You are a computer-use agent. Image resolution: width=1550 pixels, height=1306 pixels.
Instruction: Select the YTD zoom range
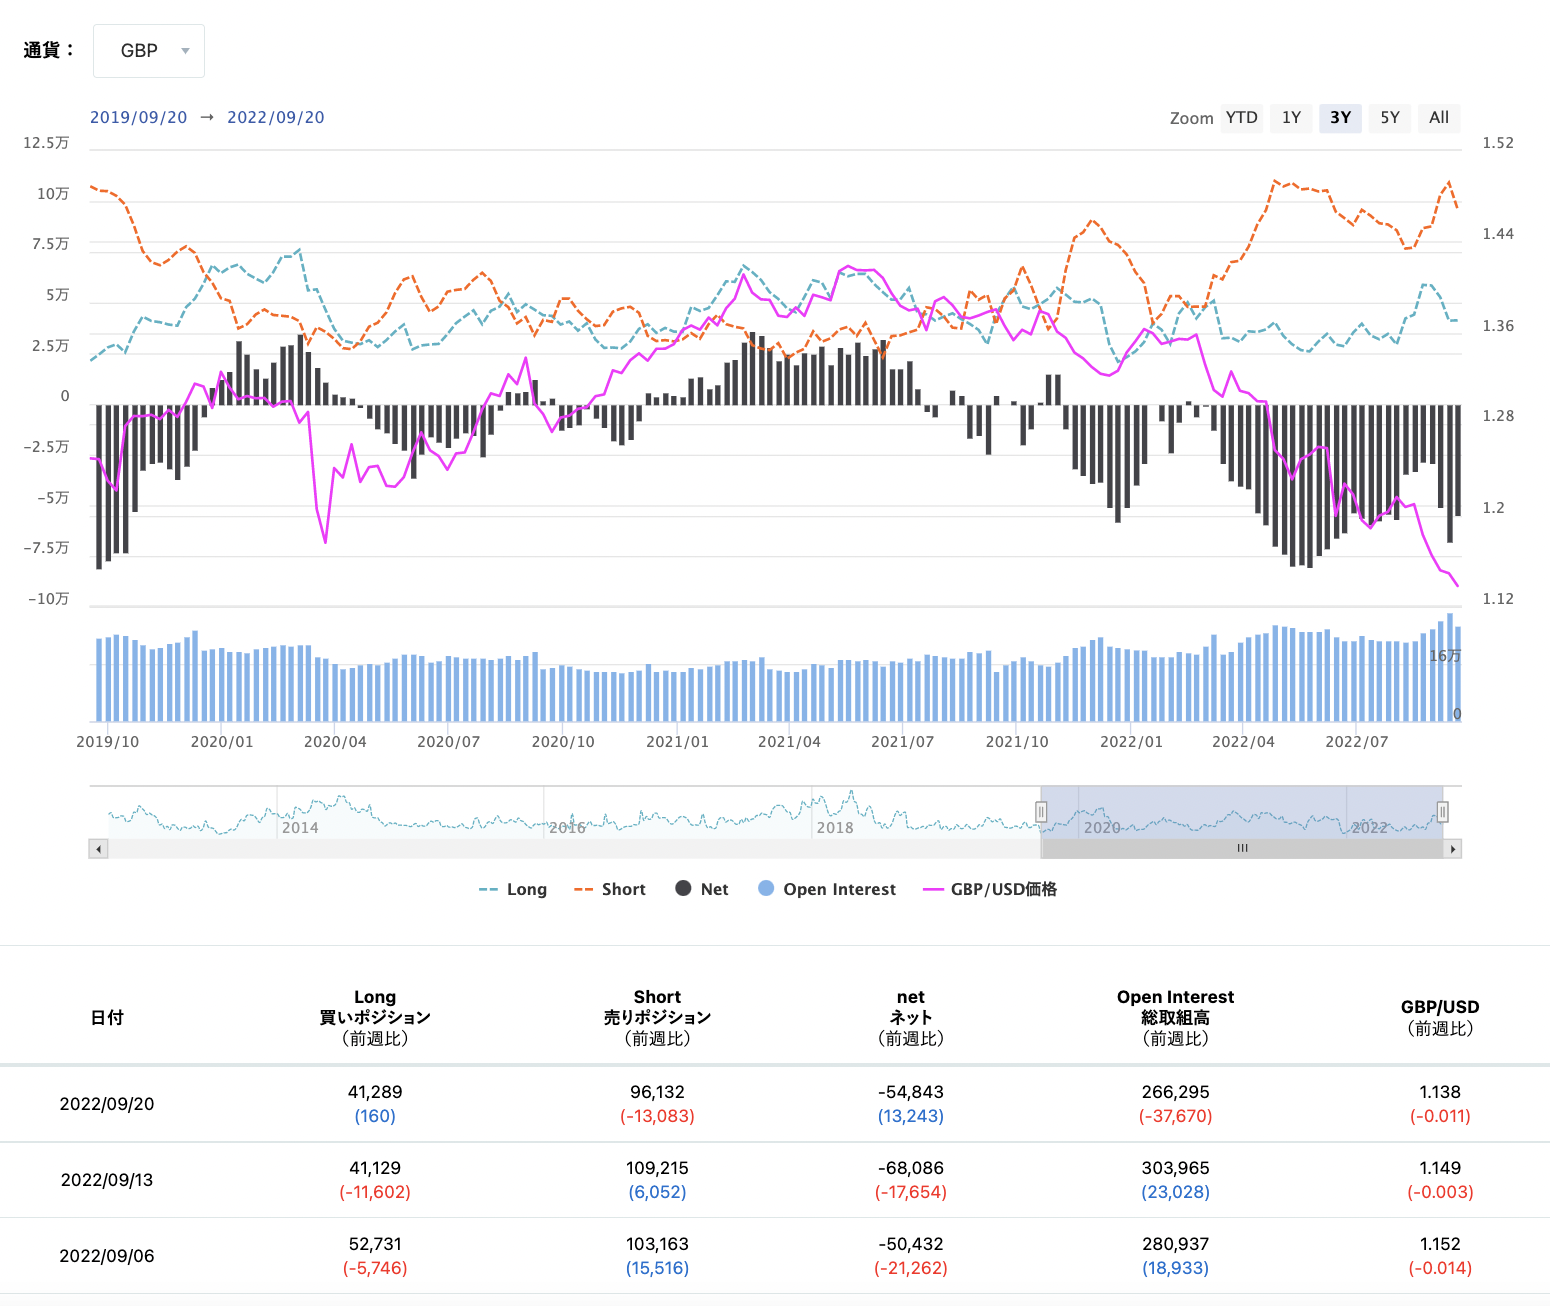[1242, 118]
